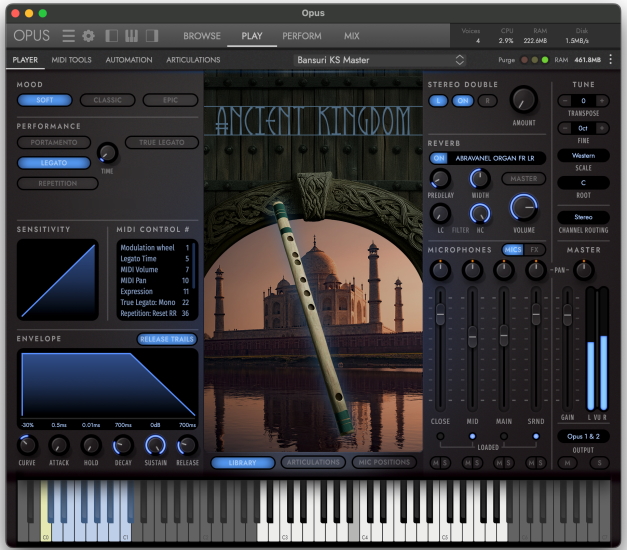Image resolution: width=627 pixels, height=550 pixels.
Task: Enable True Legato mode
Action: (162, 142)
